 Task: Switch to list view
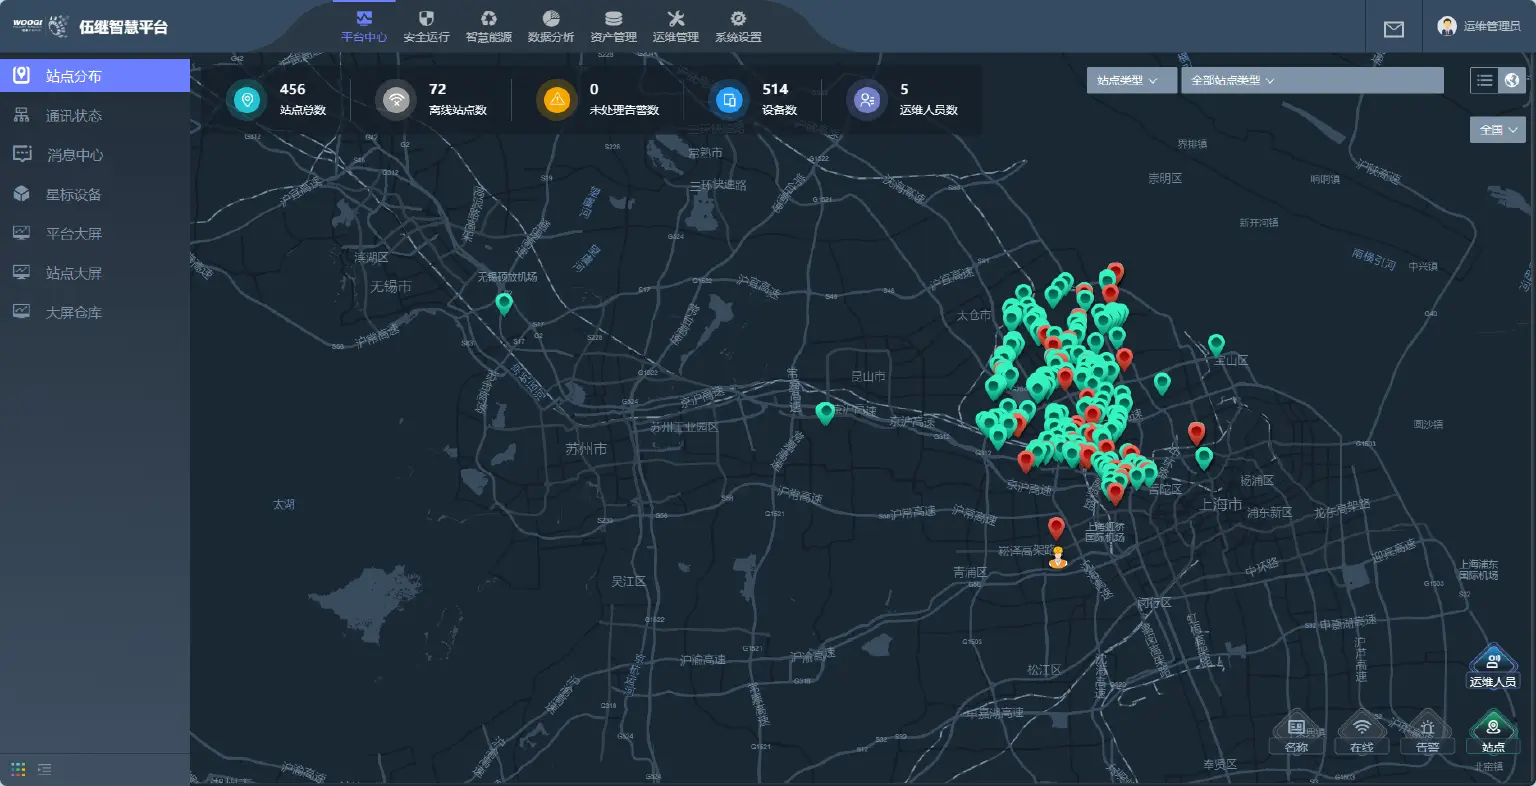click(x=1484, y=80)
